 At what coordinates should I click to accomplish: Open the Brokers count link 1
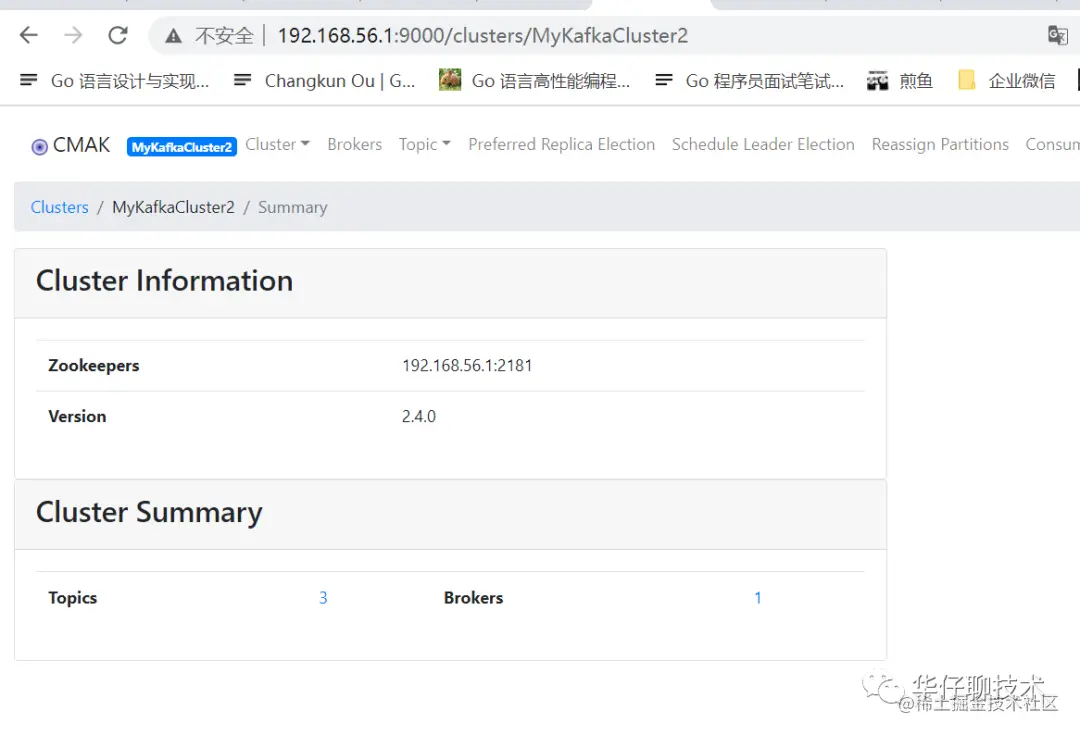point(758,598)
